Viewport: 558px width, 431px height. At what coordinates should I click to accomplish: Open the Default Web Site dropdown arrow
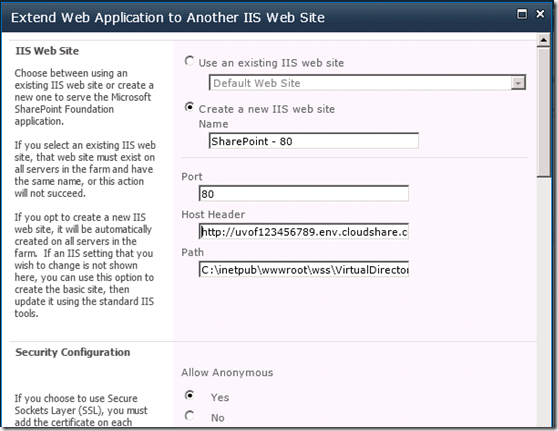click(x=518, y=83)
